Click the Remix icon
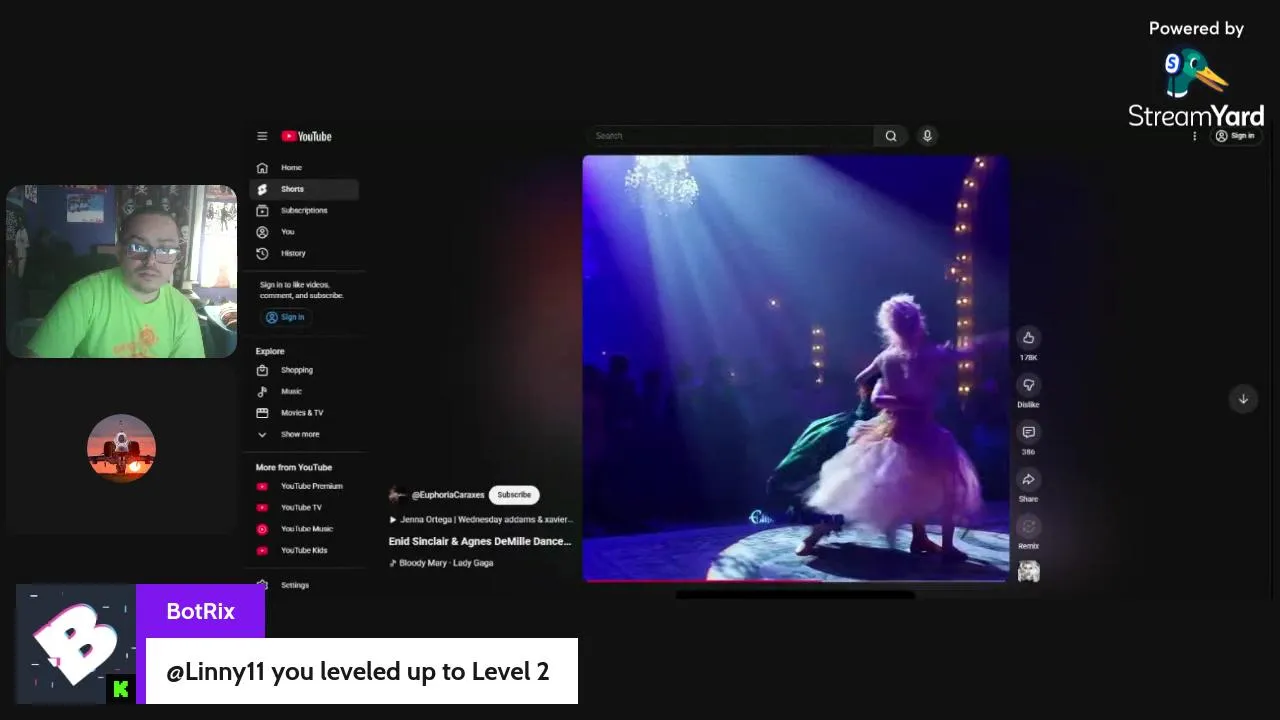Image resolution: width=1280 pixels, height=720 pixels. coord(1028,526)
